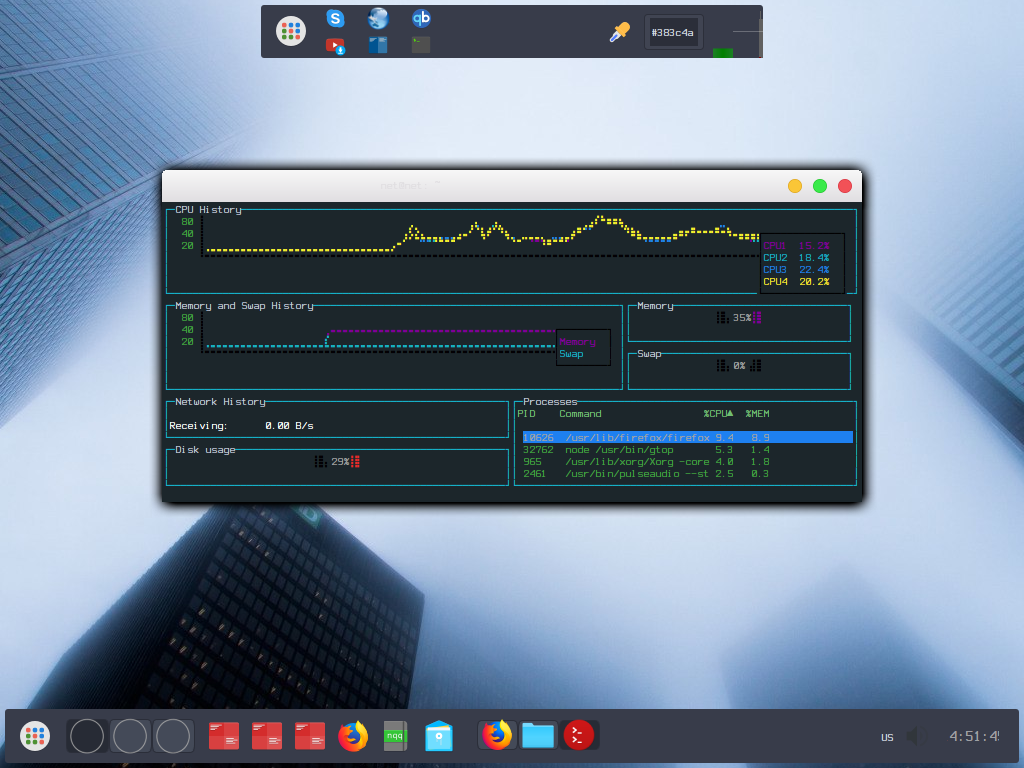Click the purple Memory legend label
1024x768 pixels.
tap(577, 342)
